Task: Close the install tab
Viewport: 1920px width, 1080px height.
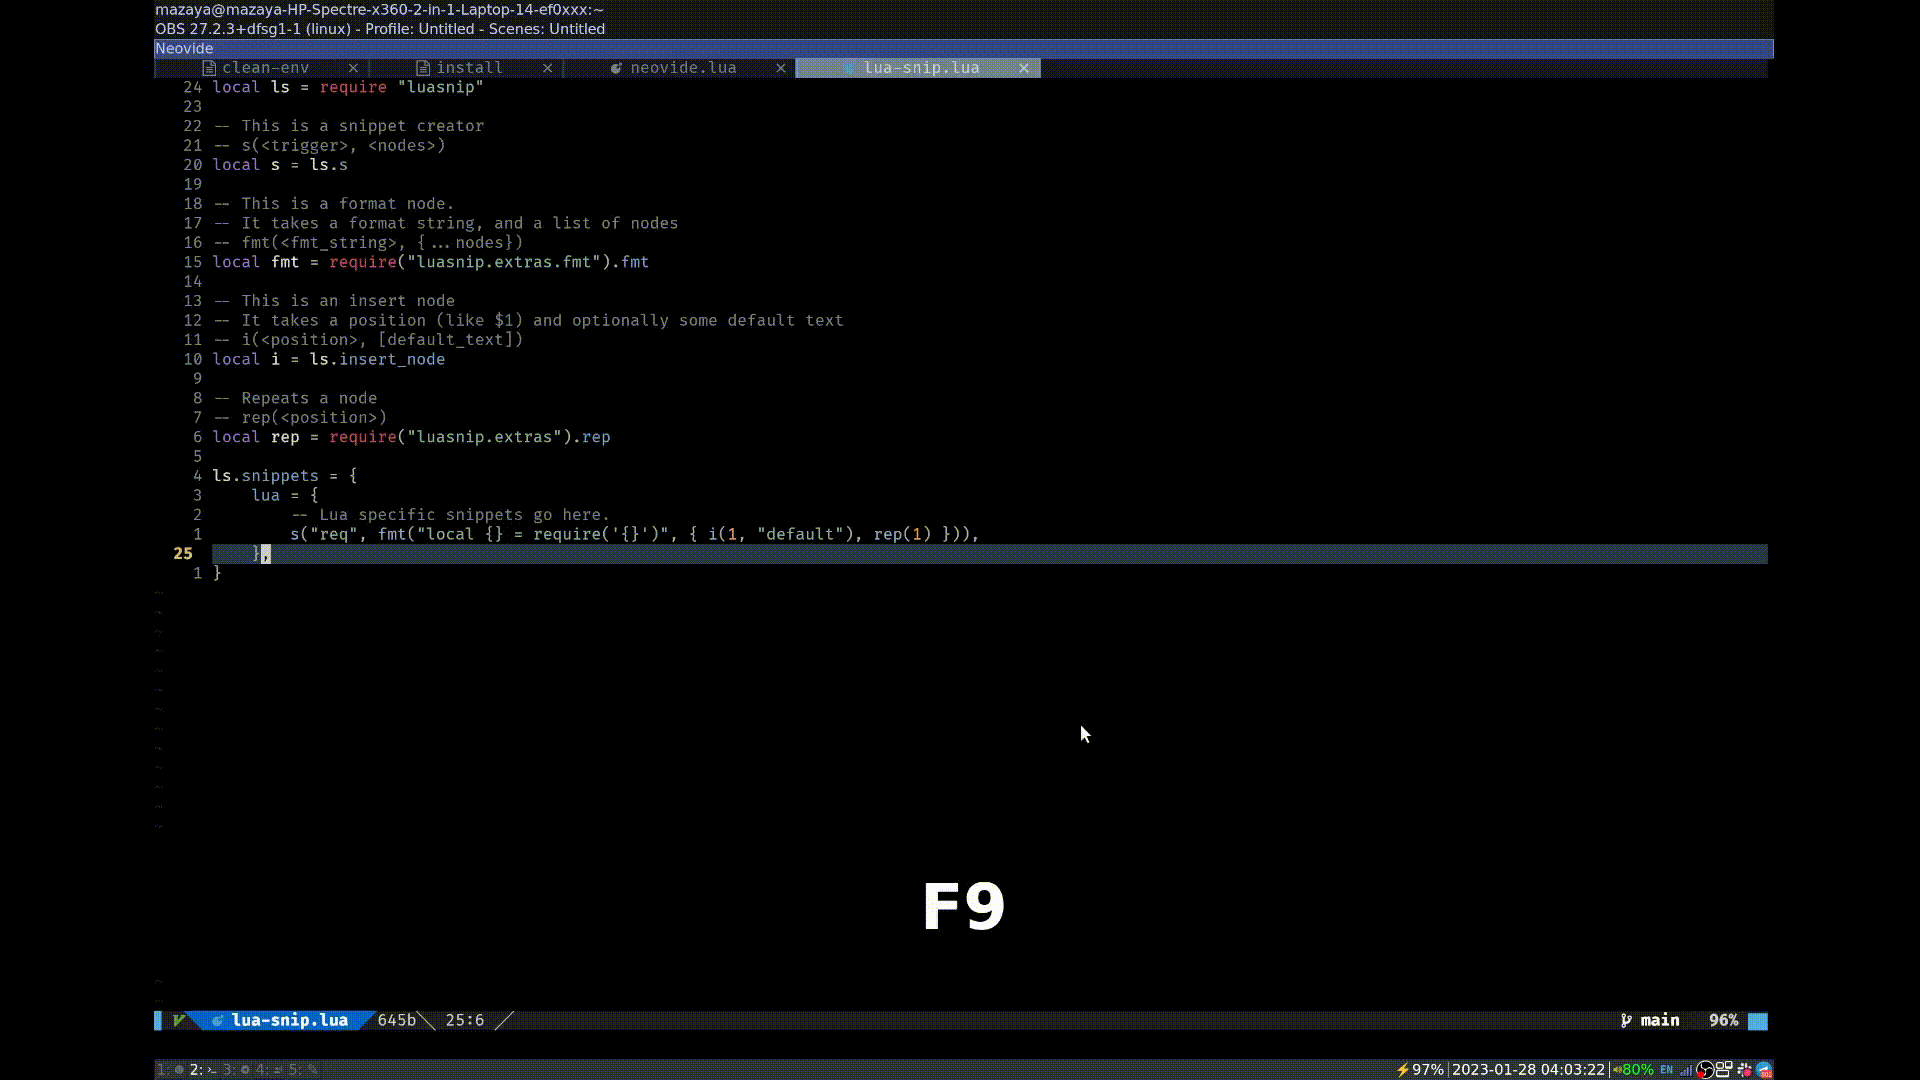Action: [x=547, y=68]
